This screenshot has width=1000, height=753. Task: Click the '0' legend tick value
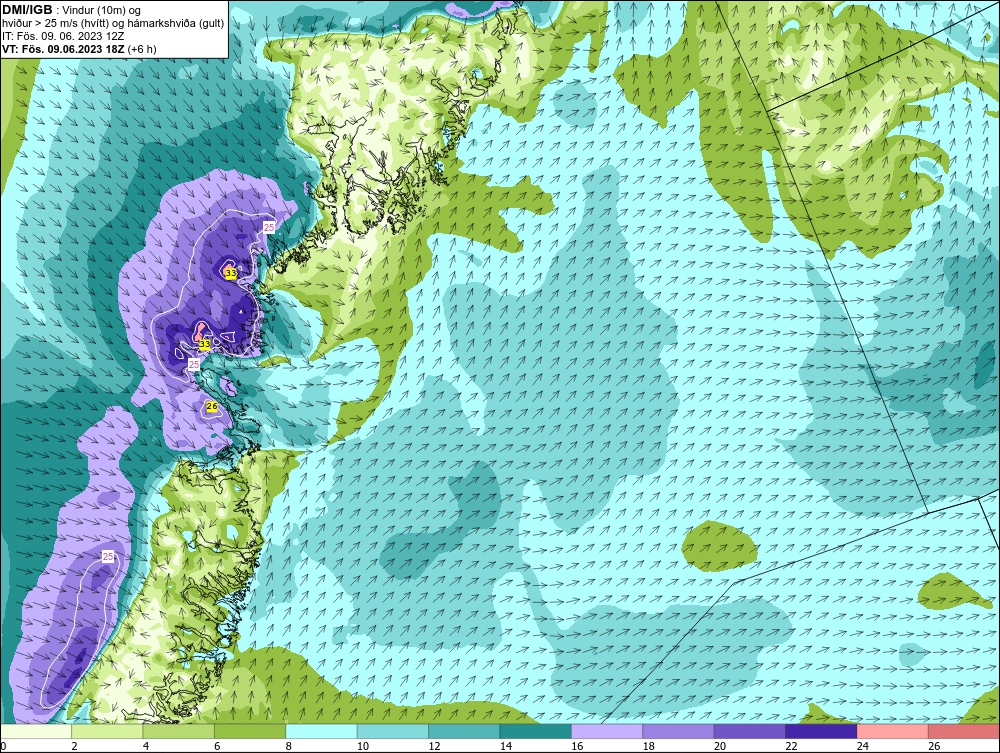[3, 746]
